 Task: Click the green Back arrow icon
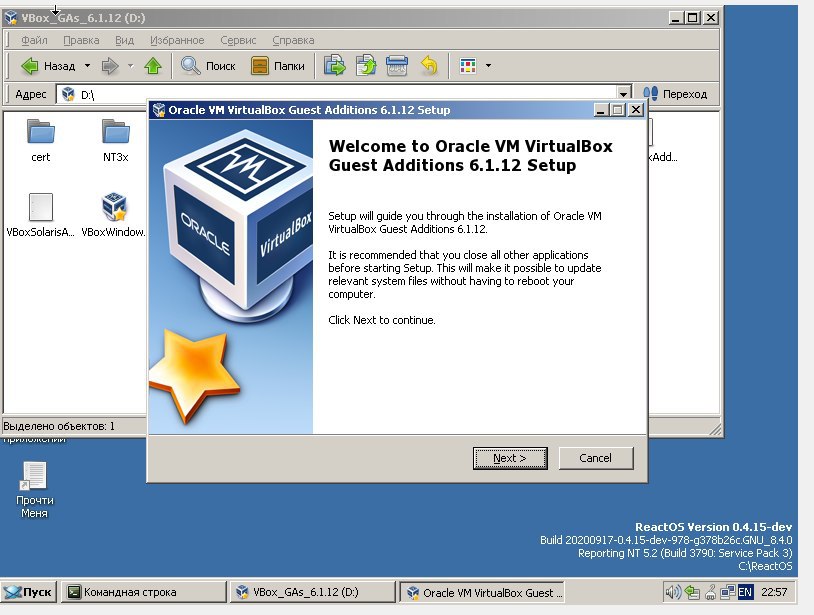coord(30,66)
